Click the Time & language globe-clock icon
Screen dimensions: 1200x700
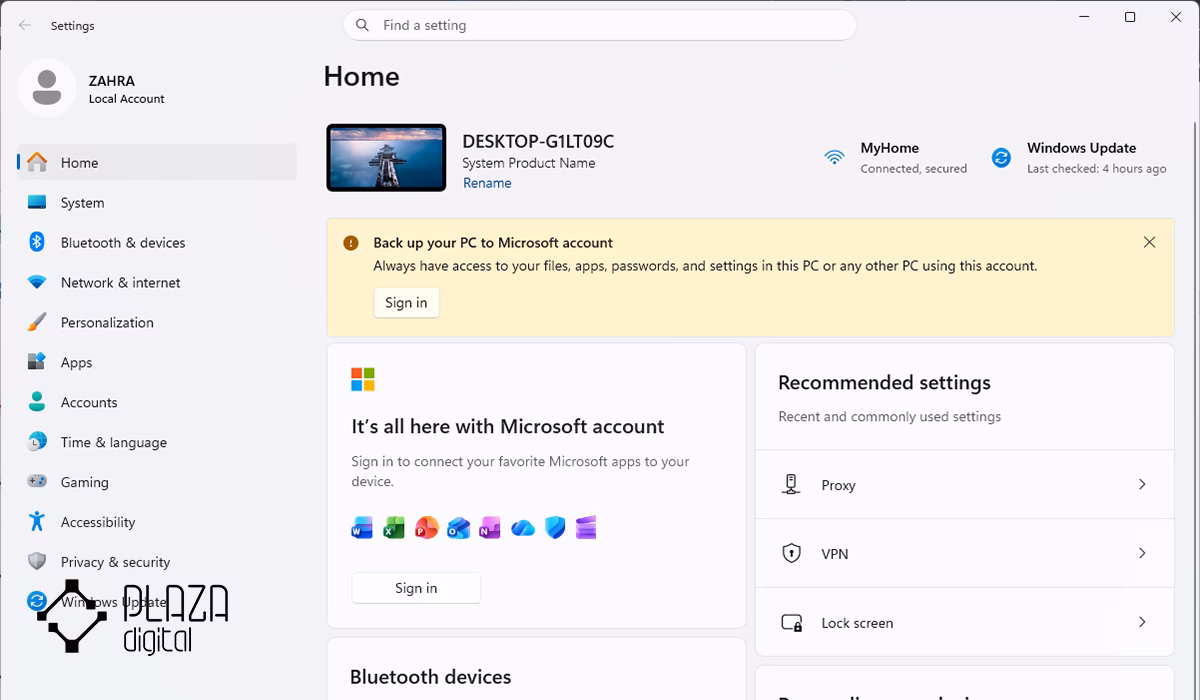[37, 442]
